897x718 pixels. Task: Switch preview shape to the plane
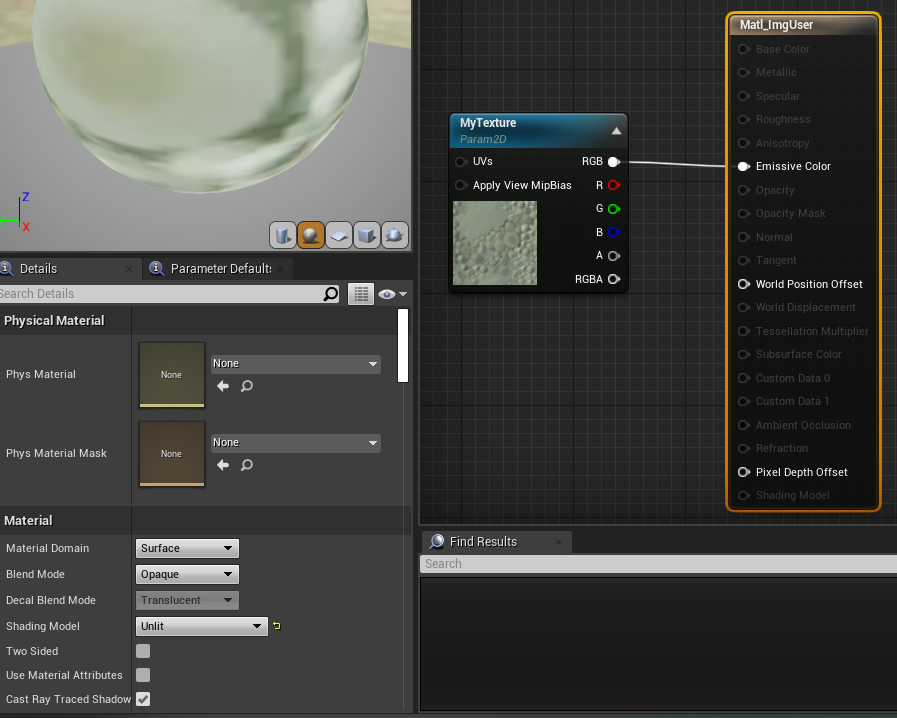(338, 235)
